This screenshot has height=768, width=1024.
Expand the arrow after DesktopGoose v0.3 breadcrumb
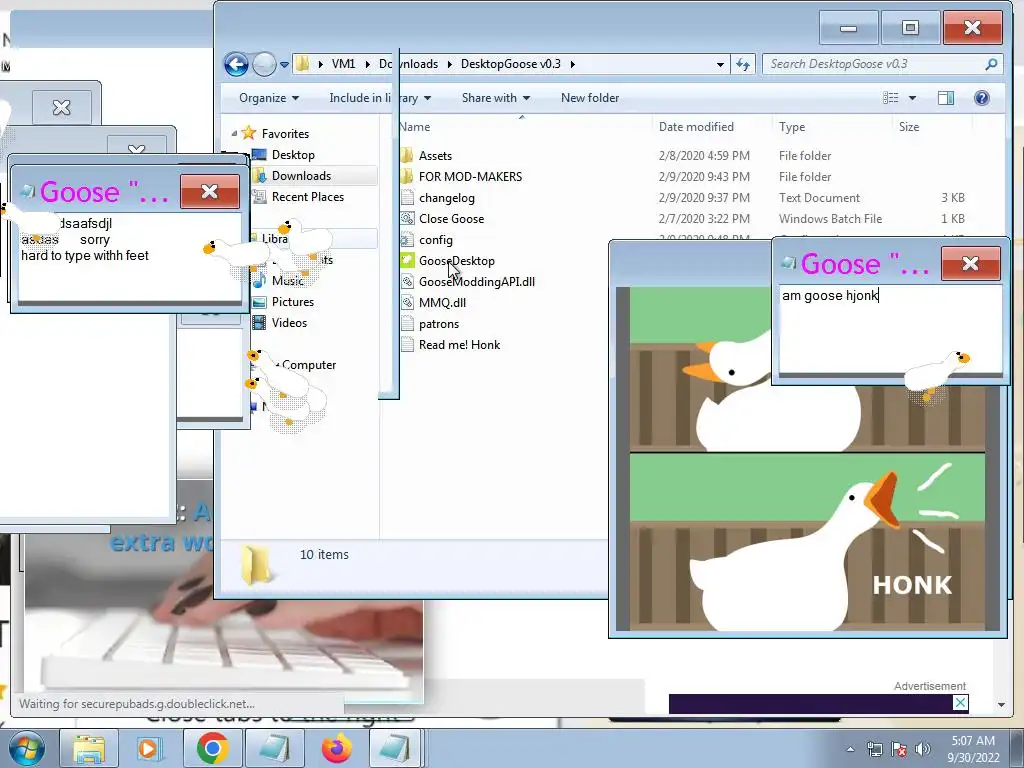573,64
